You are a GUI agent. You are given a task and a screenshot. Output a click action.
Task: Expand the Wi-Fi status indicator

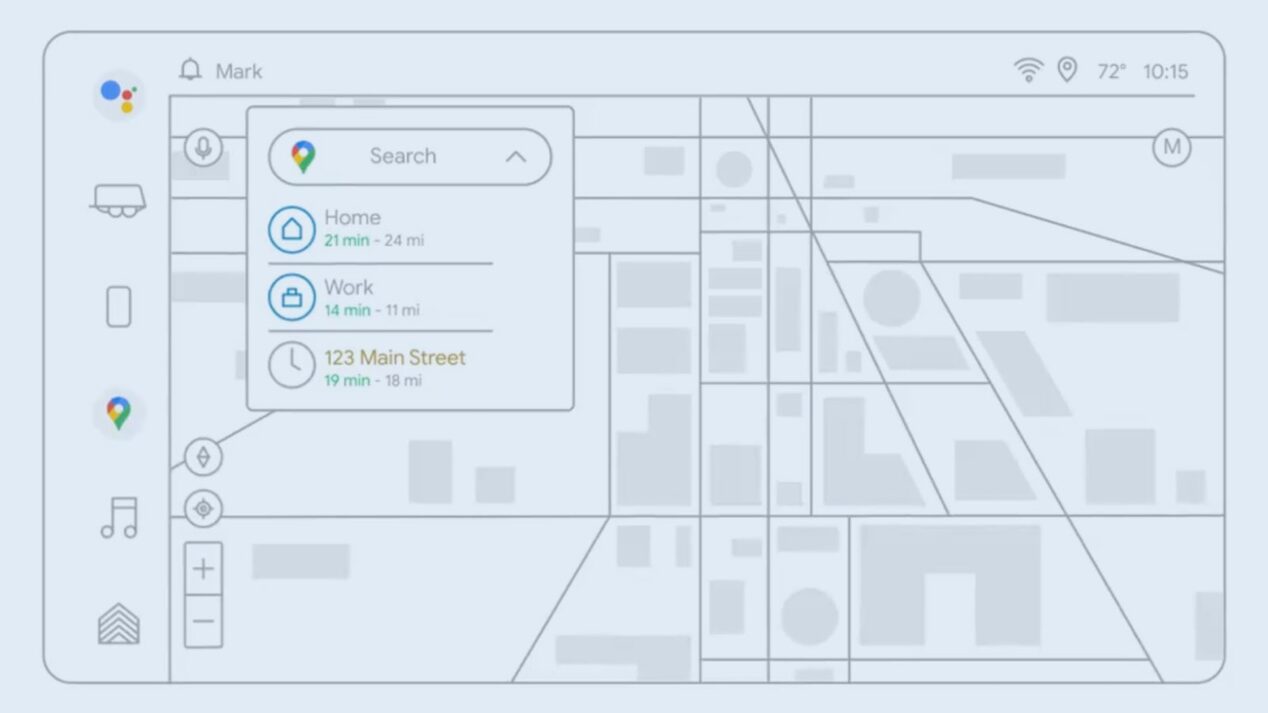tap(1029, 70)
